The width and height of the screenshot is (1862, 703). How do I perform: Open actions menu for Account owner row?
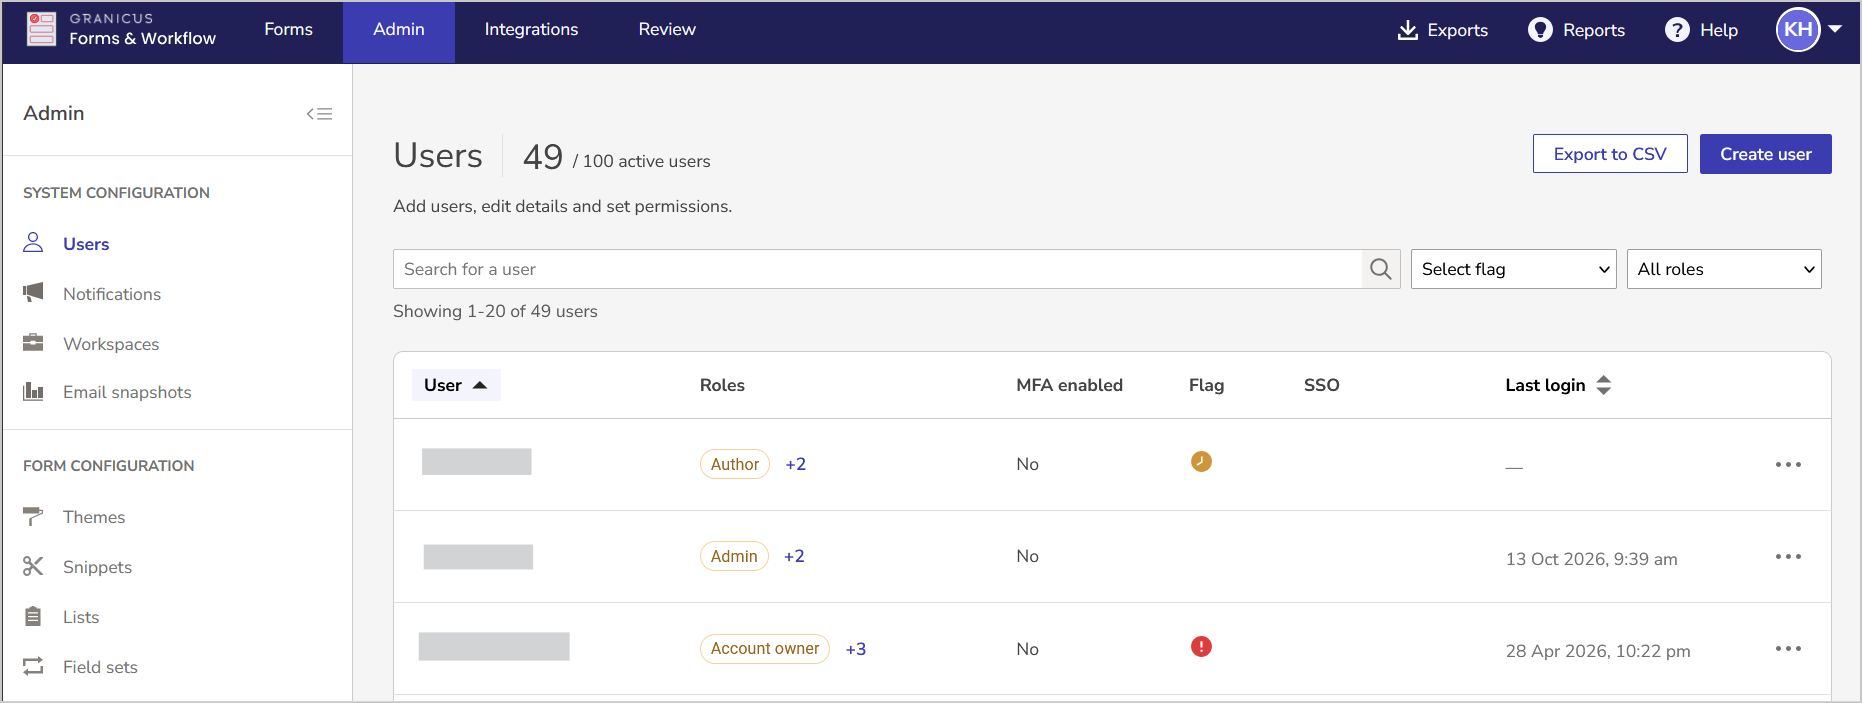coord(1788,648)
